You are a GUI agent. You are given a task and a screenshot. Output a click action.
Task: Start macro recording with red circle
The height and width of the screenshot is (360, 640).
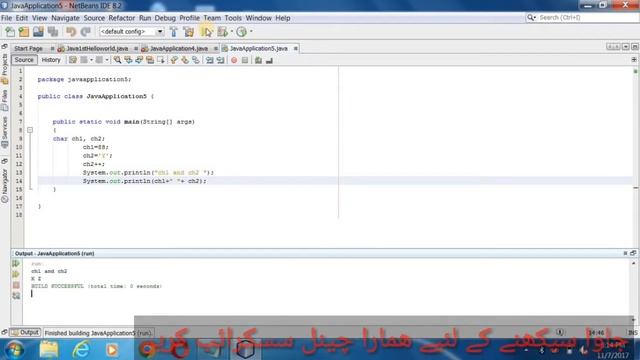tap(234, 60)
